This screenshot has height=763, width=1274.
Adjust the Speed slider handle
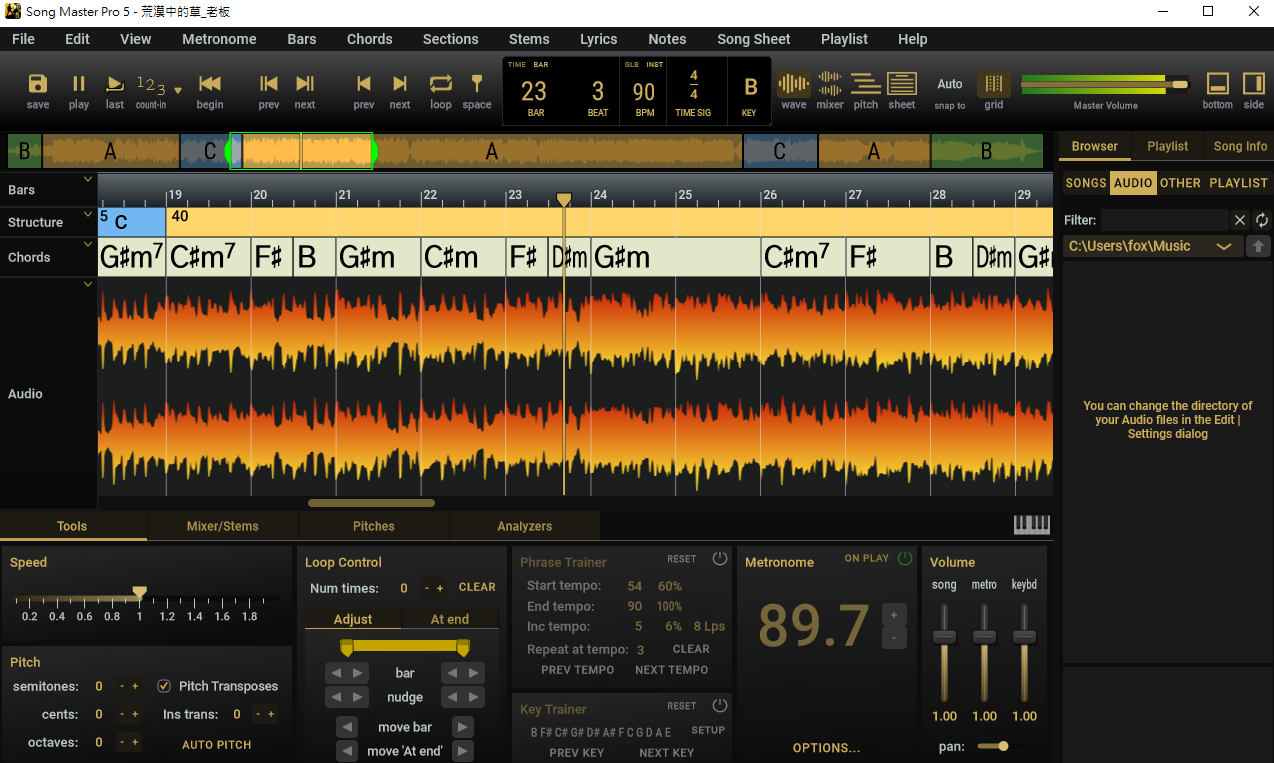(140, 593)
